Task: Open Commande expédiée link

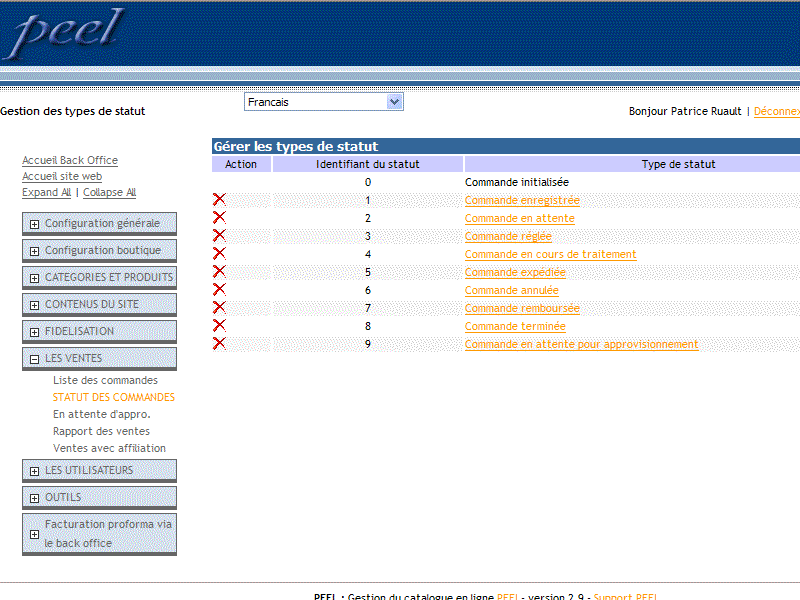Action: tap(515, 272)
